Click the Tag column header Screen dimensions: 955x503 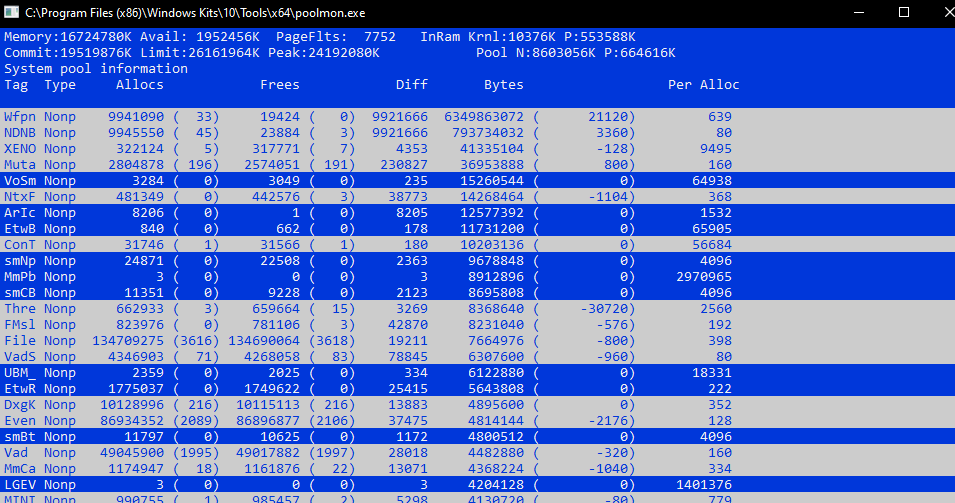click(x=16, y=85)
